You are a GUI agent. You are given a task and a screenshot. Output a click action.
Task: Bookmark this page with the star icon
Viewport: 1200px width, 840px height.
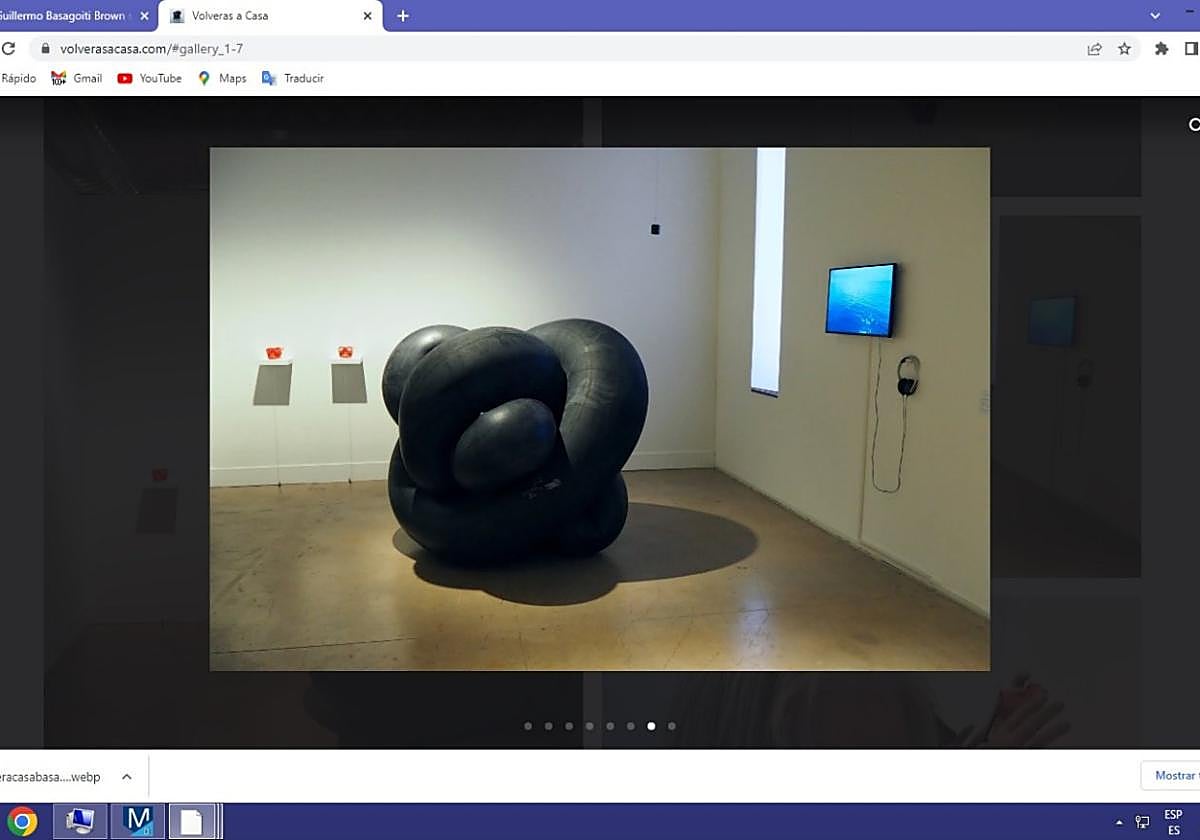(x=1125, y=48)
